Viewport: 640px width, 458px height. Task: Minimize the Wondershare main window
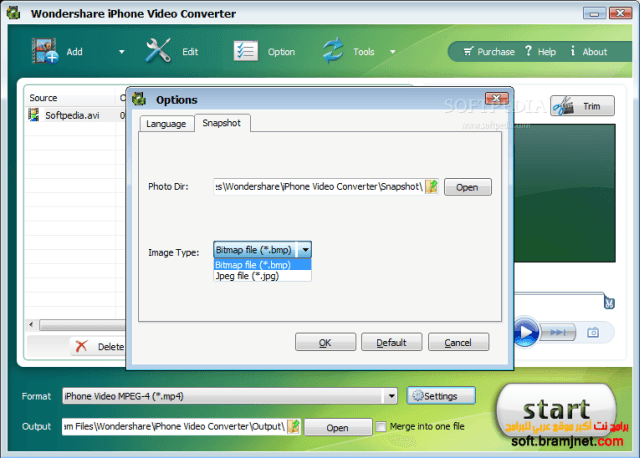point(594,13)
